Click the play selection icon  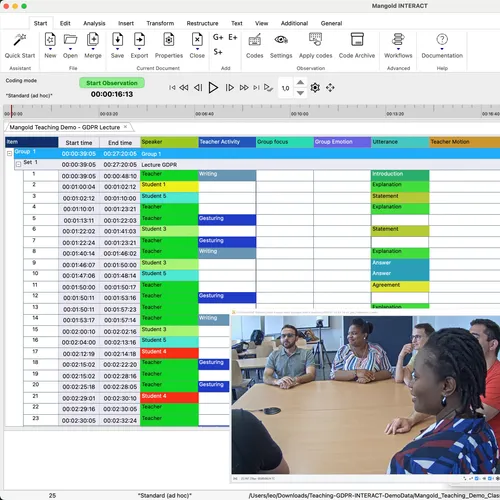268,88
